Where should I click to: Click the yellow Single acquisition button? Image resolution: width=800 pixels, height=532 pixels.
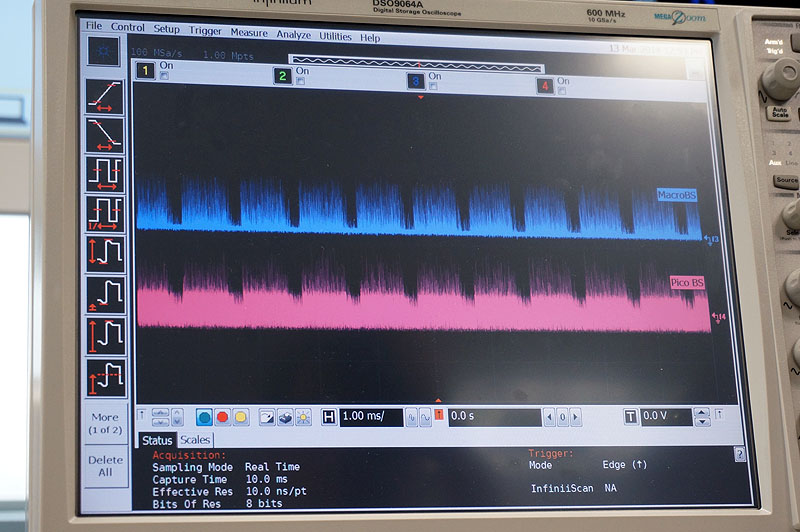tap(240, 417)
